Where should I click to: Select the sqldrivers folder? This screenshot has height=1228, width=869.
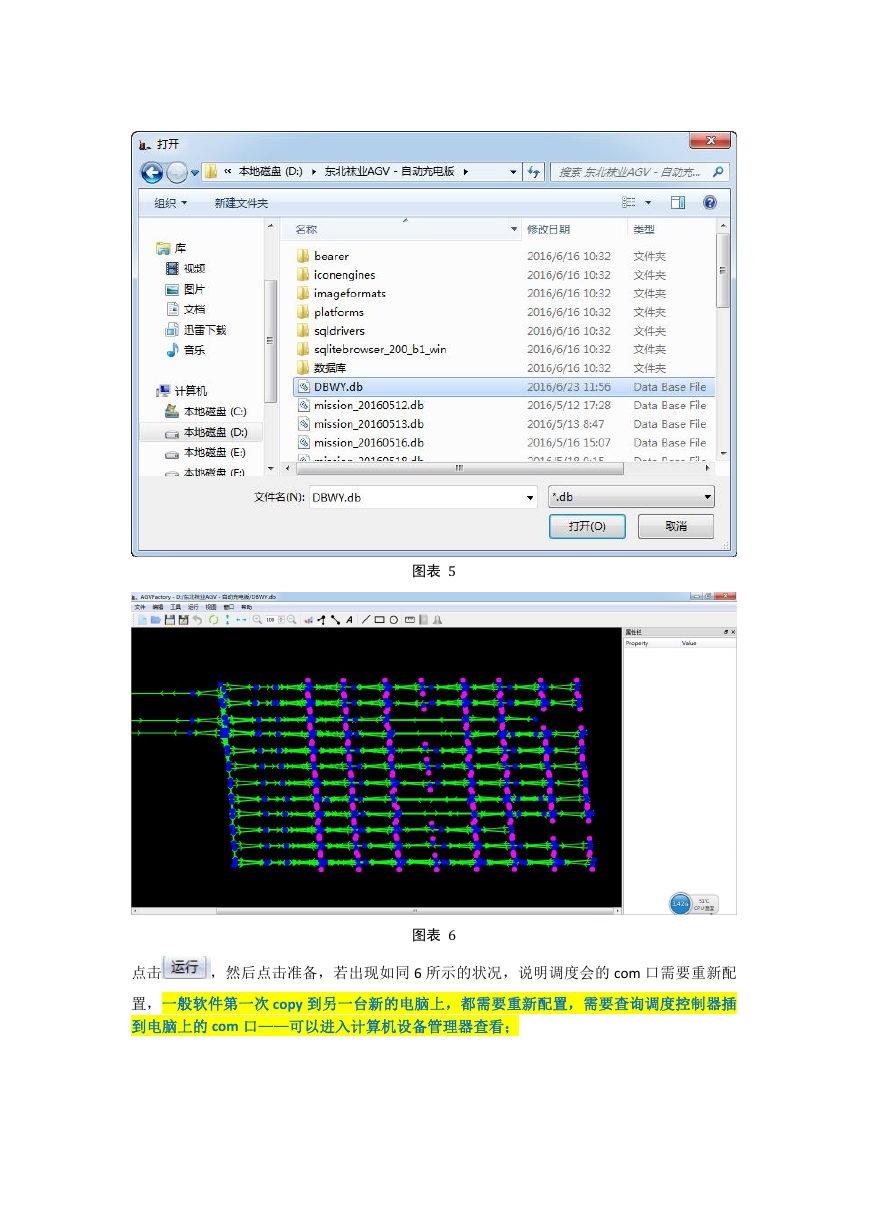[x=339, y=331]
